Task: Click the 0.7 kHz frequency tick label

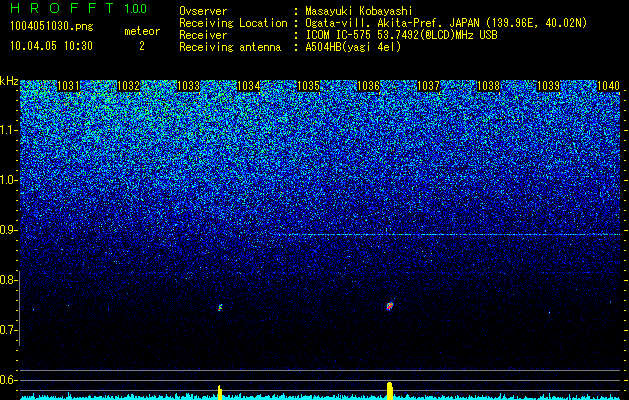Action: coord(9,330)
